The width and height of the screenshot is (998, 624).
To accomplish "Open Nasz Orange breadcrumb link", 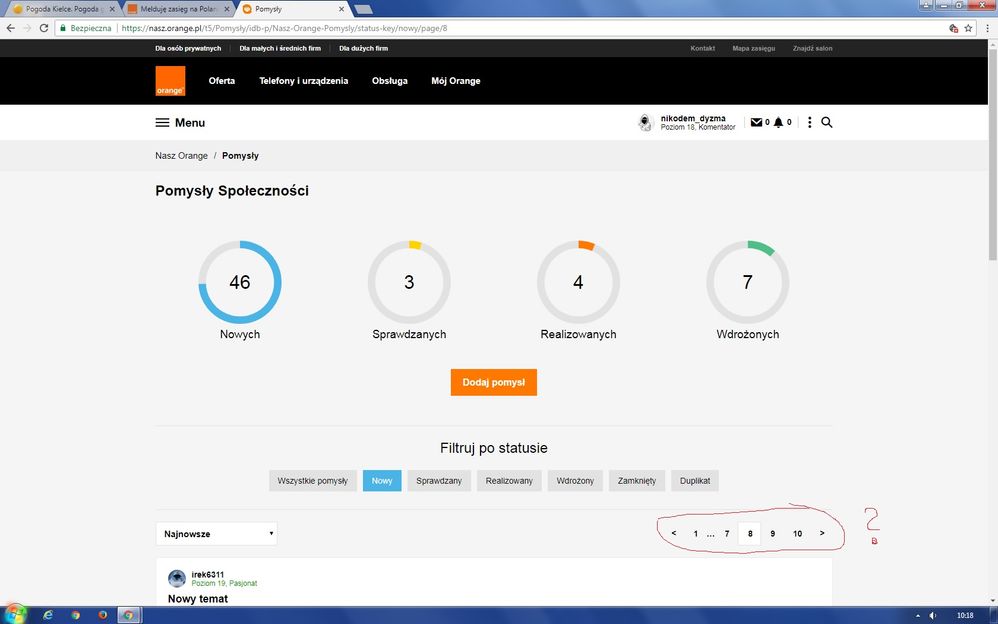I will tap(181, 156).
